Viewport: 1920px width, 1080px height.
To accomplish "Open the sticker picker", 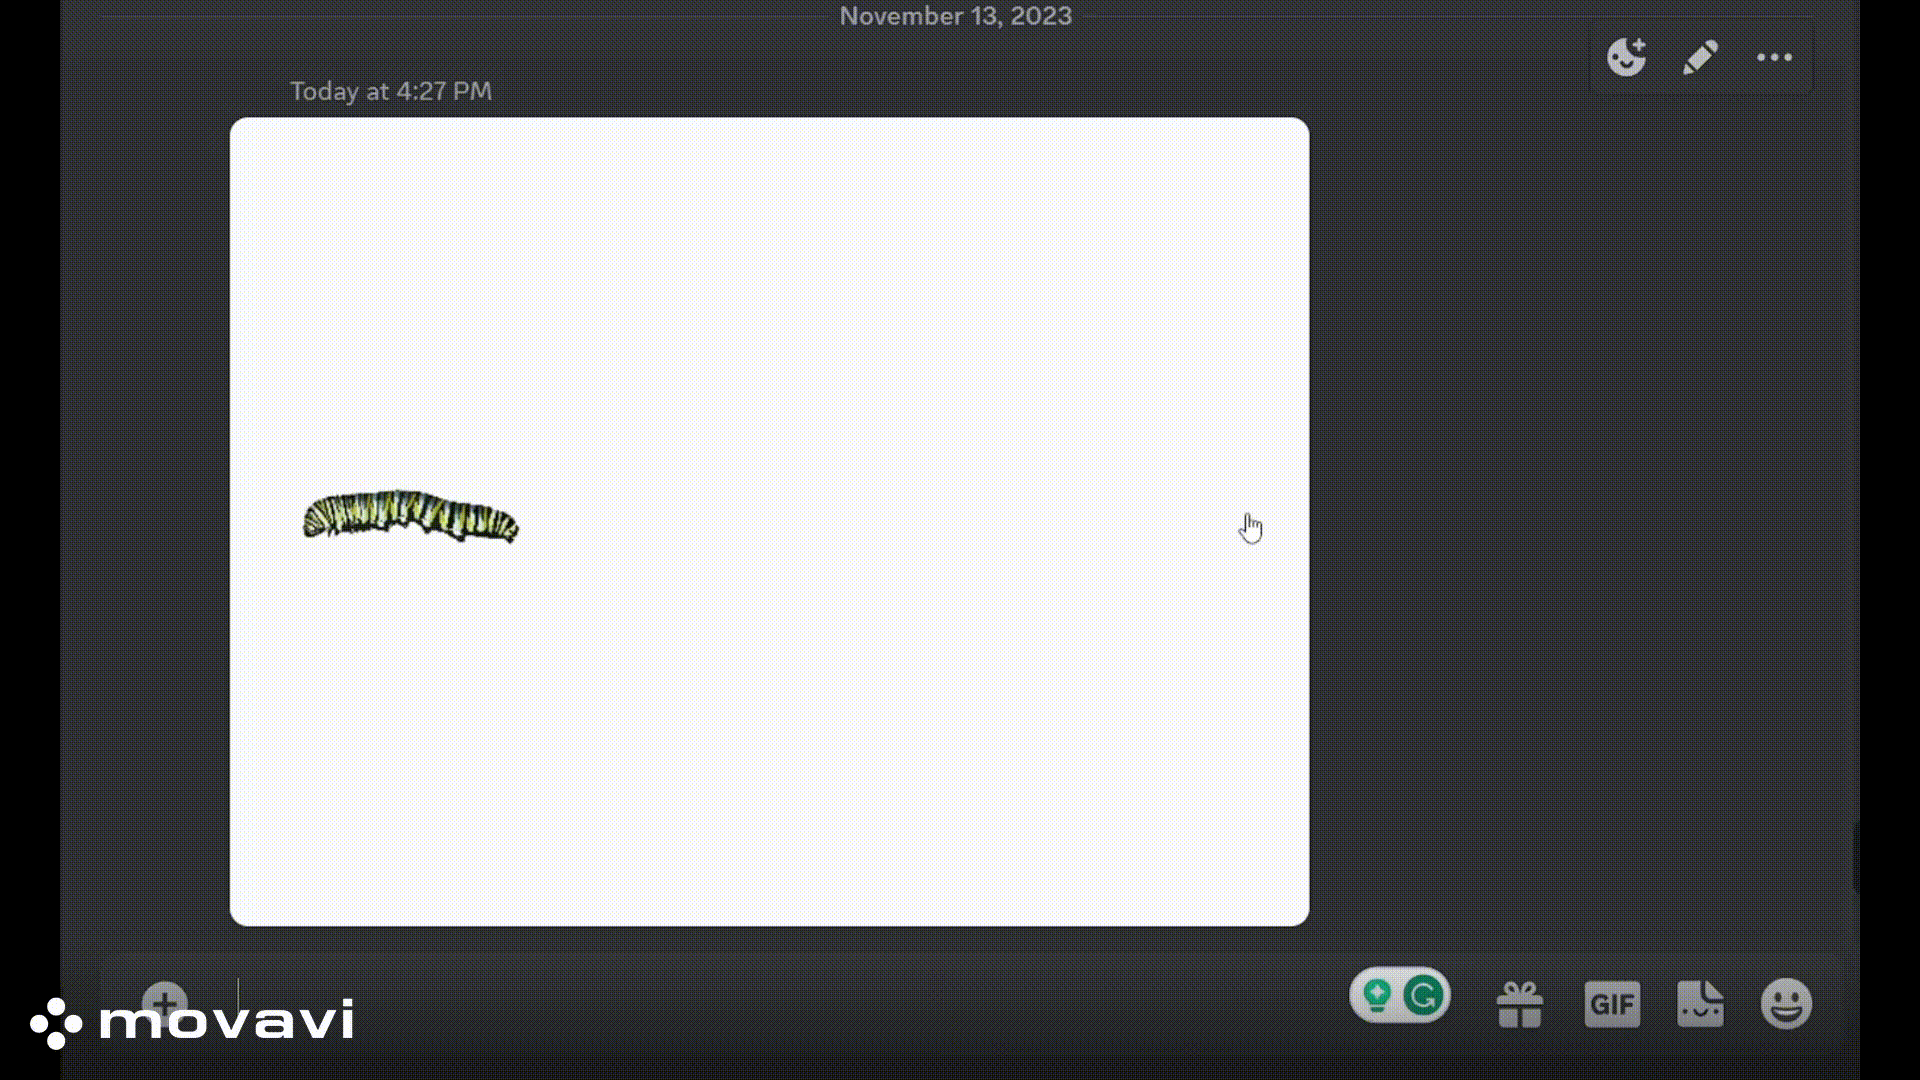I will coord(1702,1003).
